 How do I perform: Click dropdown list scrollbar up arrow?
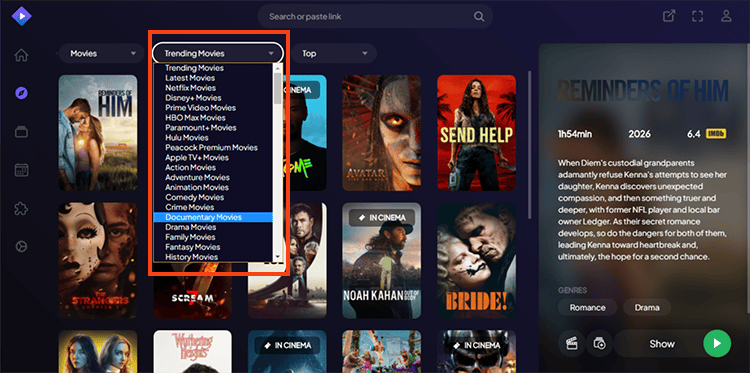coord(278,68)
